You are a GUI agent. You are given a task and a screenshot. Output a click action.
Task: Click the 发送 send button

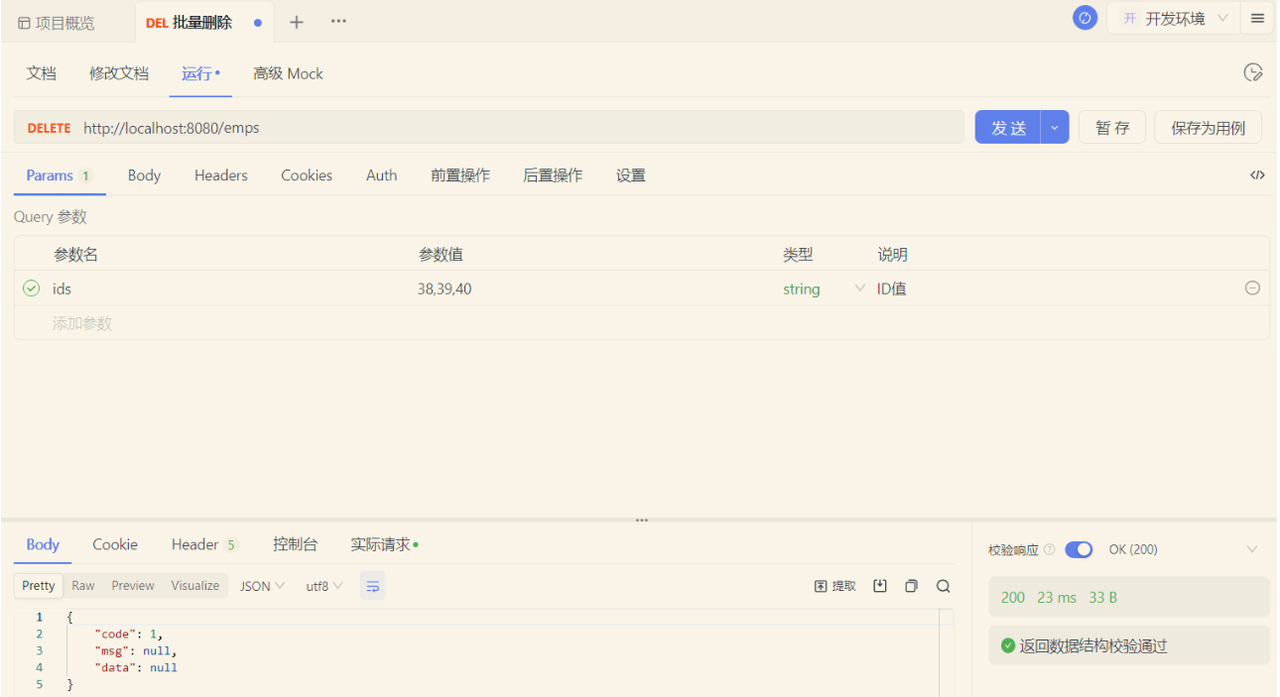pos(1007,127)
